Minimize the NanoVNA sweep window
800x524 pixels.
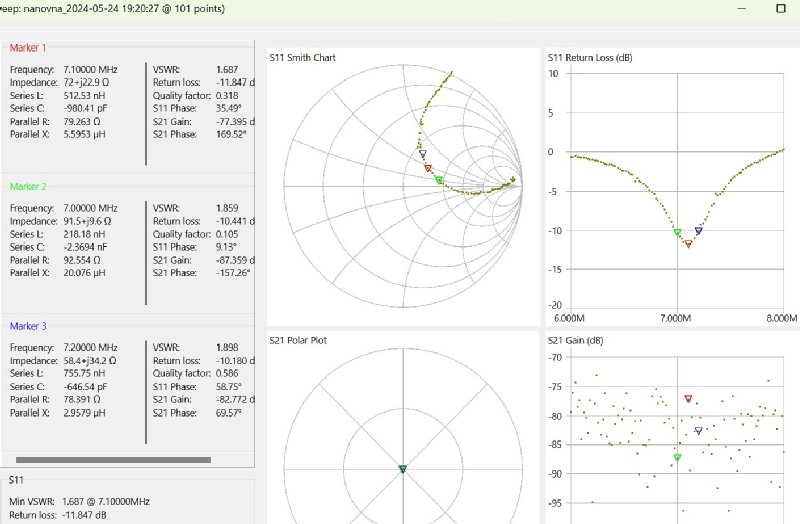tap(742, 9)
